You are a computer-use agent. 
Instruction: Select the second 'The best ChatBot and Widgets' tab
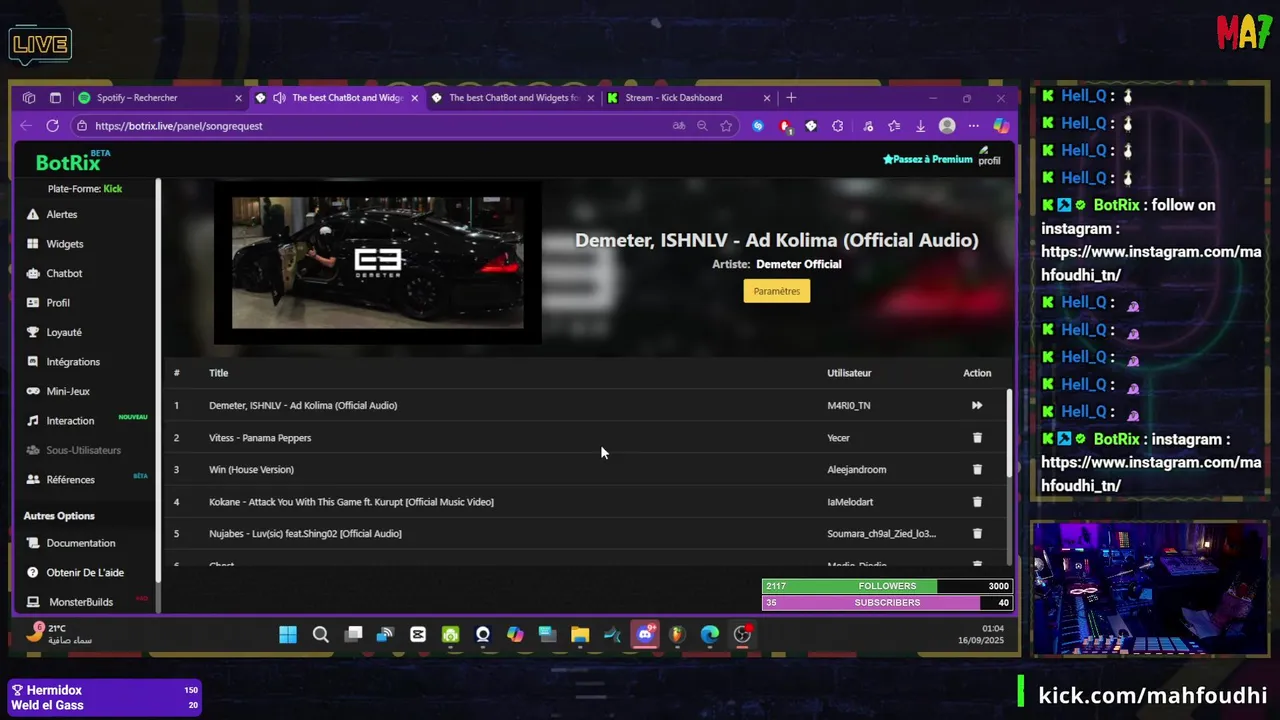[x=514, y=98]
